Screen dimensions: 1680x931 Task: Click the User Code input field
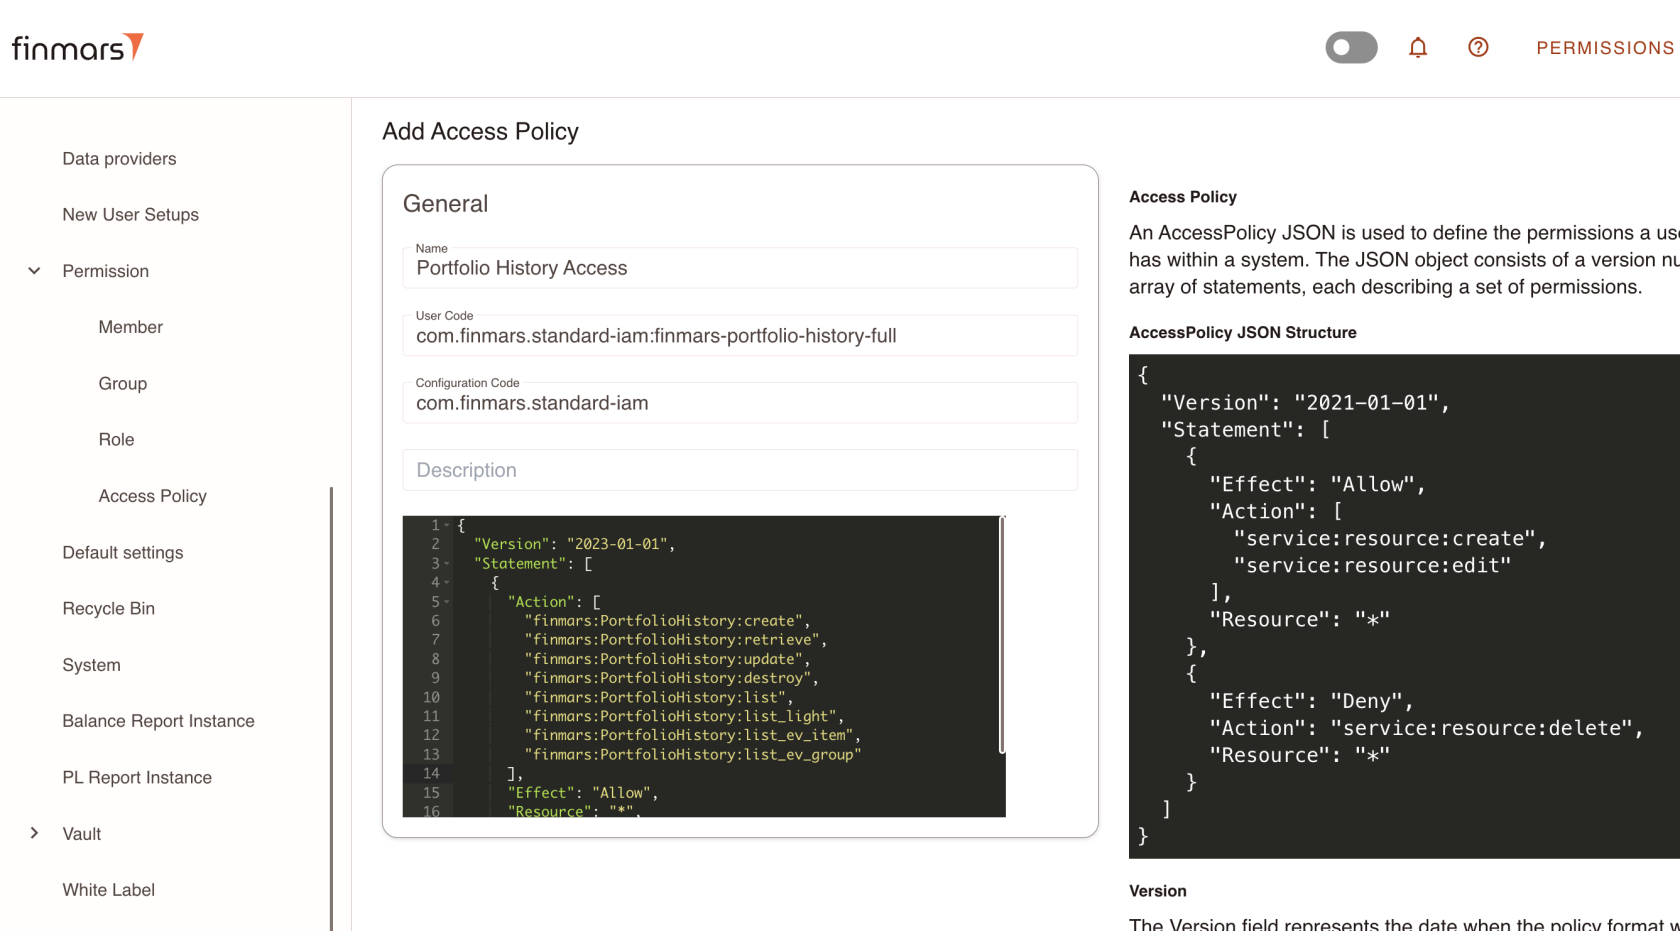click(x=740, y=336)
